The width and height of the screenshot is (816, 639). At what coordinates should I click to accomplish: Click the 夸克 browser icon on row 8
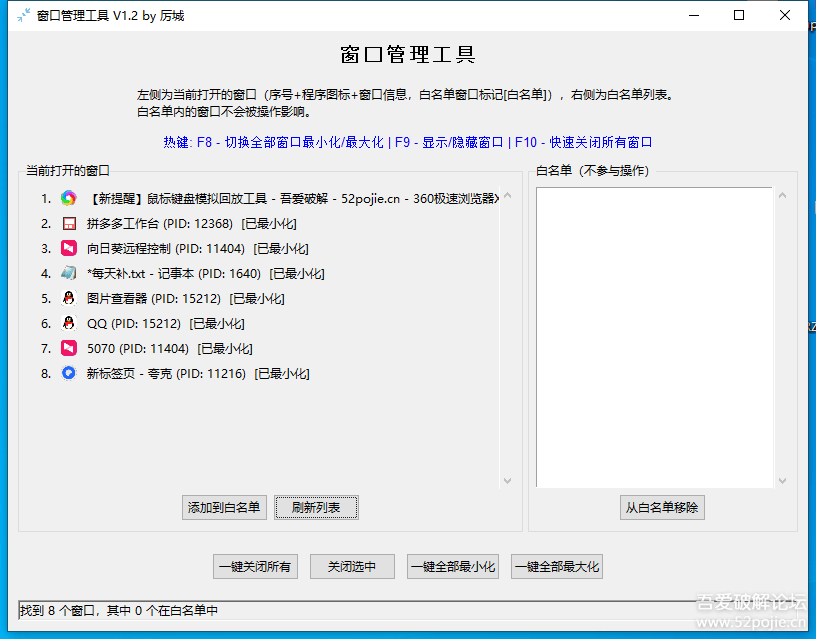point(66,373)
